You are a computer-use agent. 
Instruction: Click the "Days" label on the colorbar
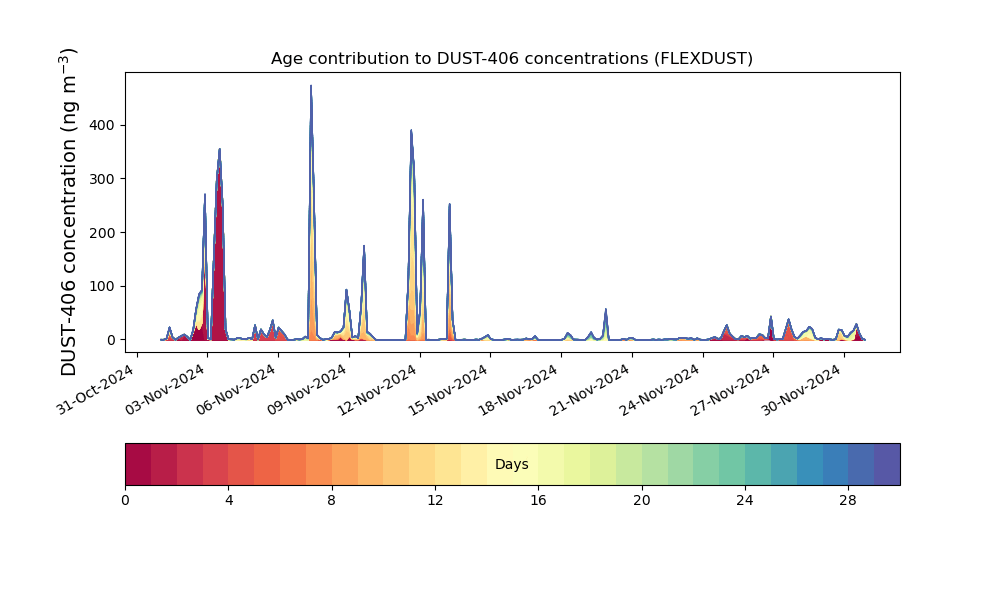click(x=511, y=464)
